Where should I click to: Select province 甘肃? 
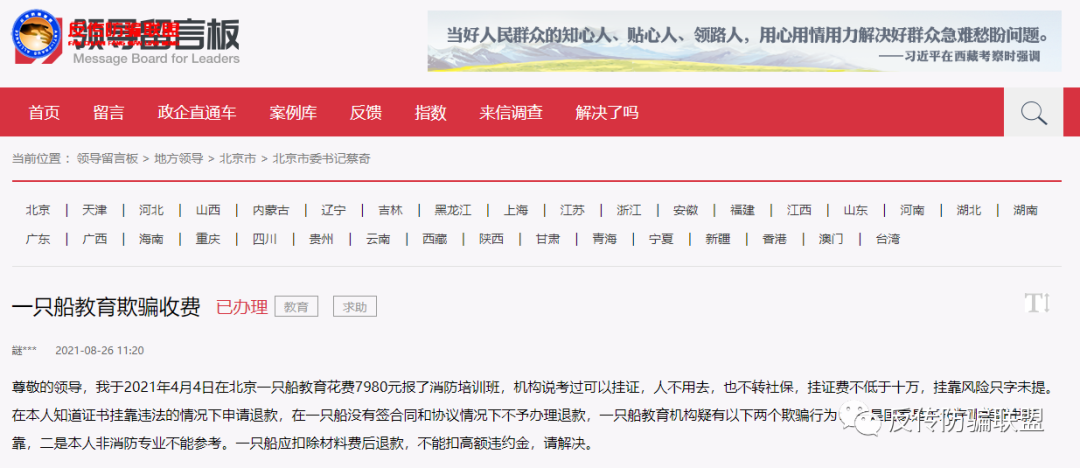click(548, 239)
